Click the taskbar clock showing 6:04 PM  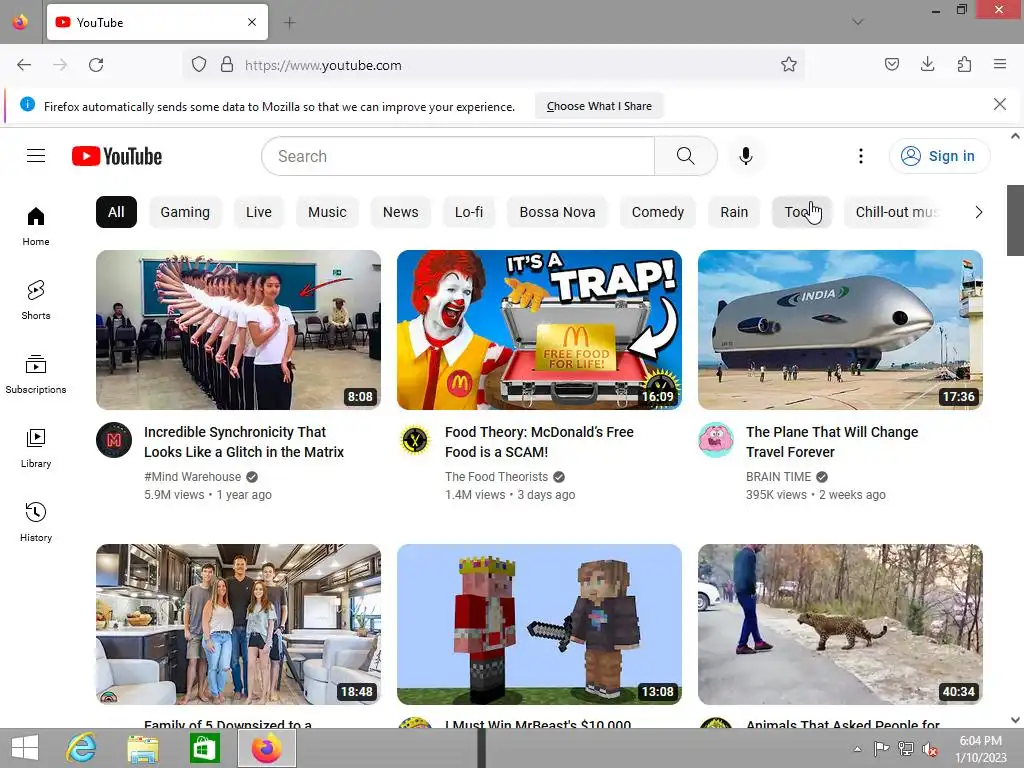click(980, 748)
